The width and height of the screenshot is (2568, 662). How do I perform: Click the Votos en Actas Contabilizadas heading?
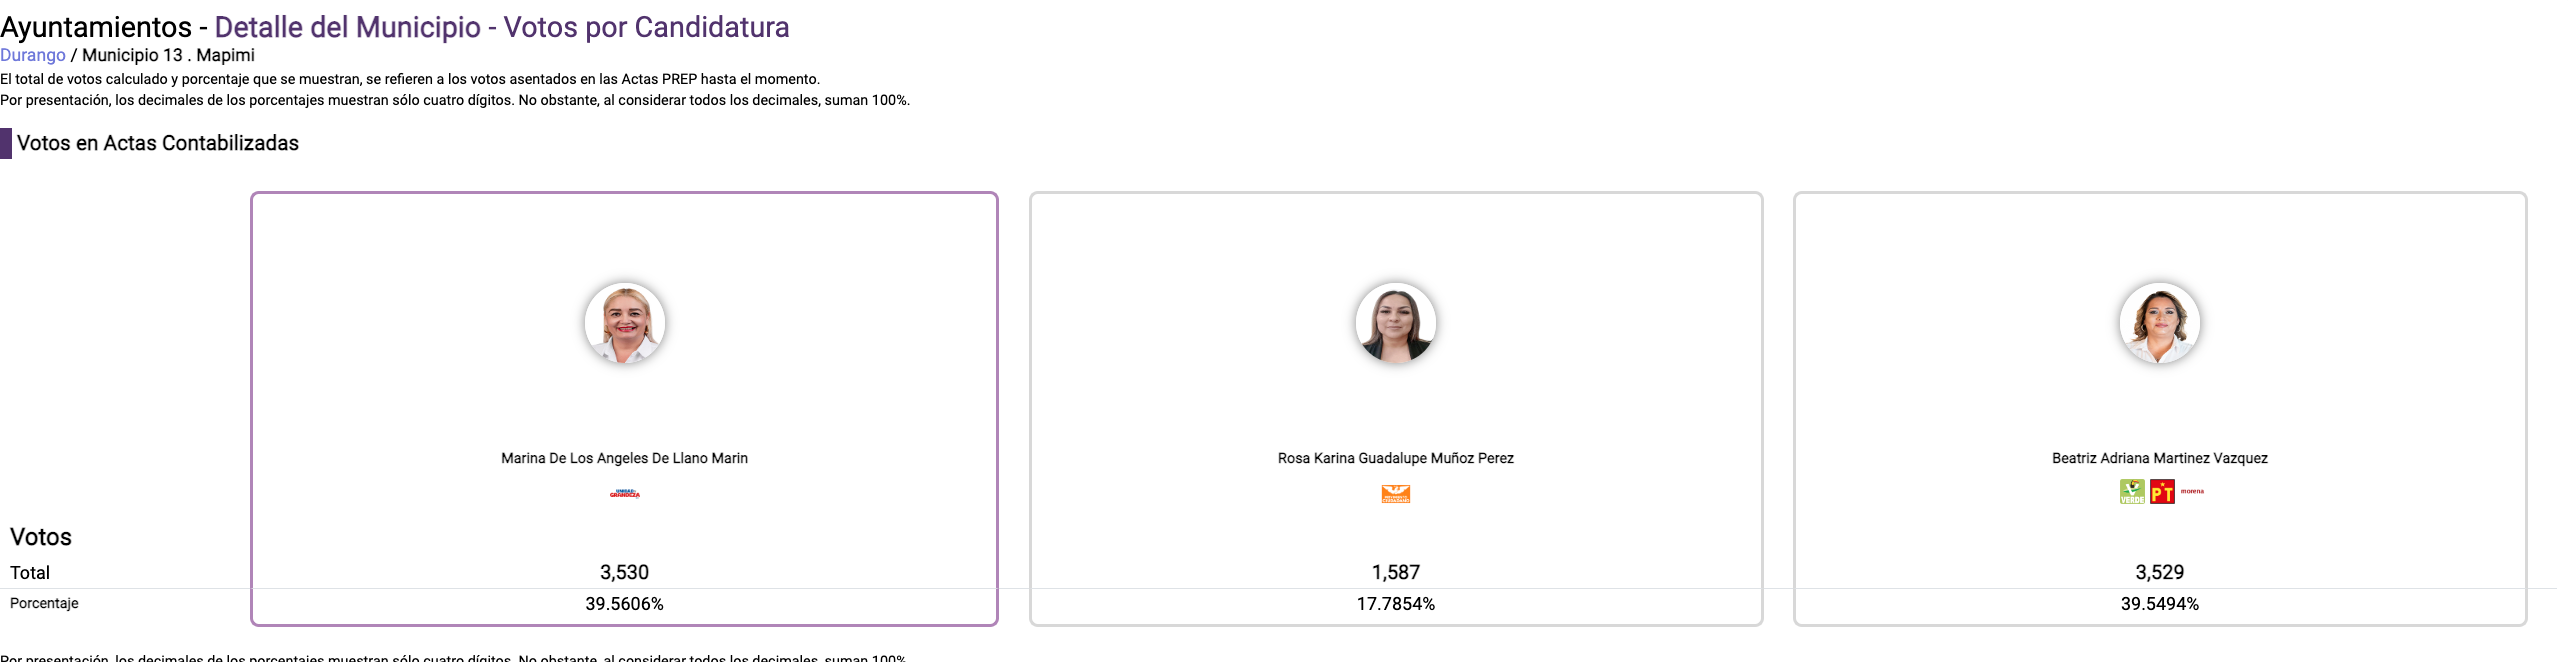click(158, 143)
